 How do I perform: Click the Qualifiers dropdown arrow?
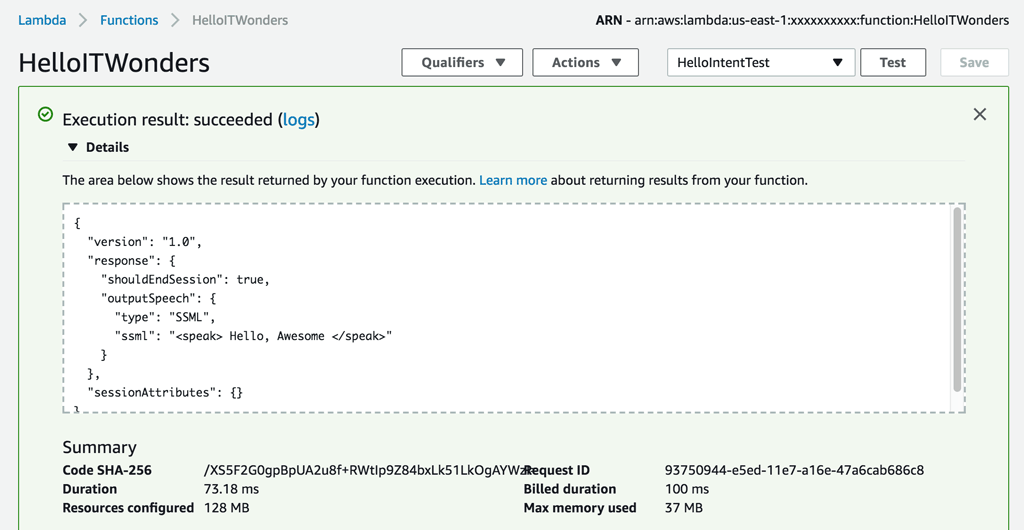[x=501, y=62]
